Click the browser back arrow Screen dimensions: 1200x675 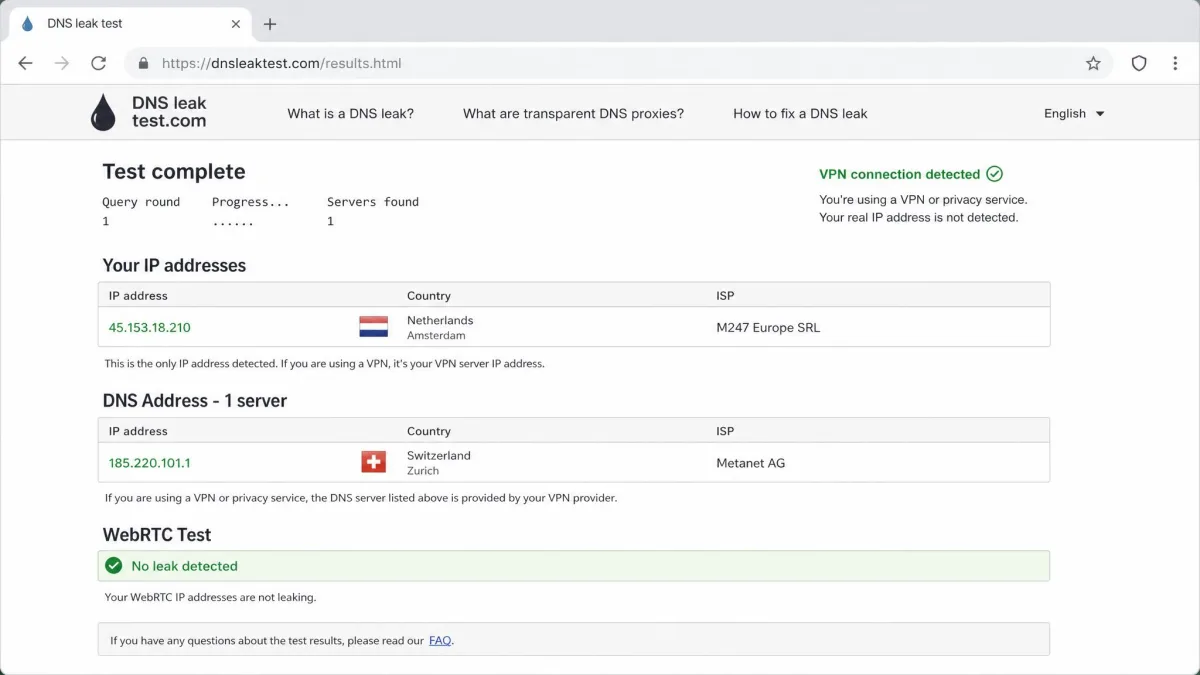click(26, 63)
